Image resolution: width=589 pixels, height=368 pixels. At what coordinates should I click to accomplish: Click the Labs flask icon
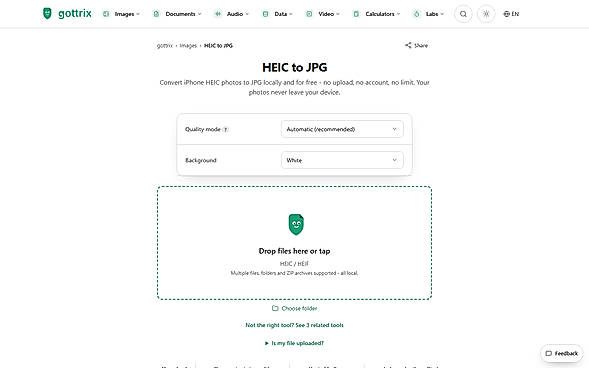coord(417,14)
